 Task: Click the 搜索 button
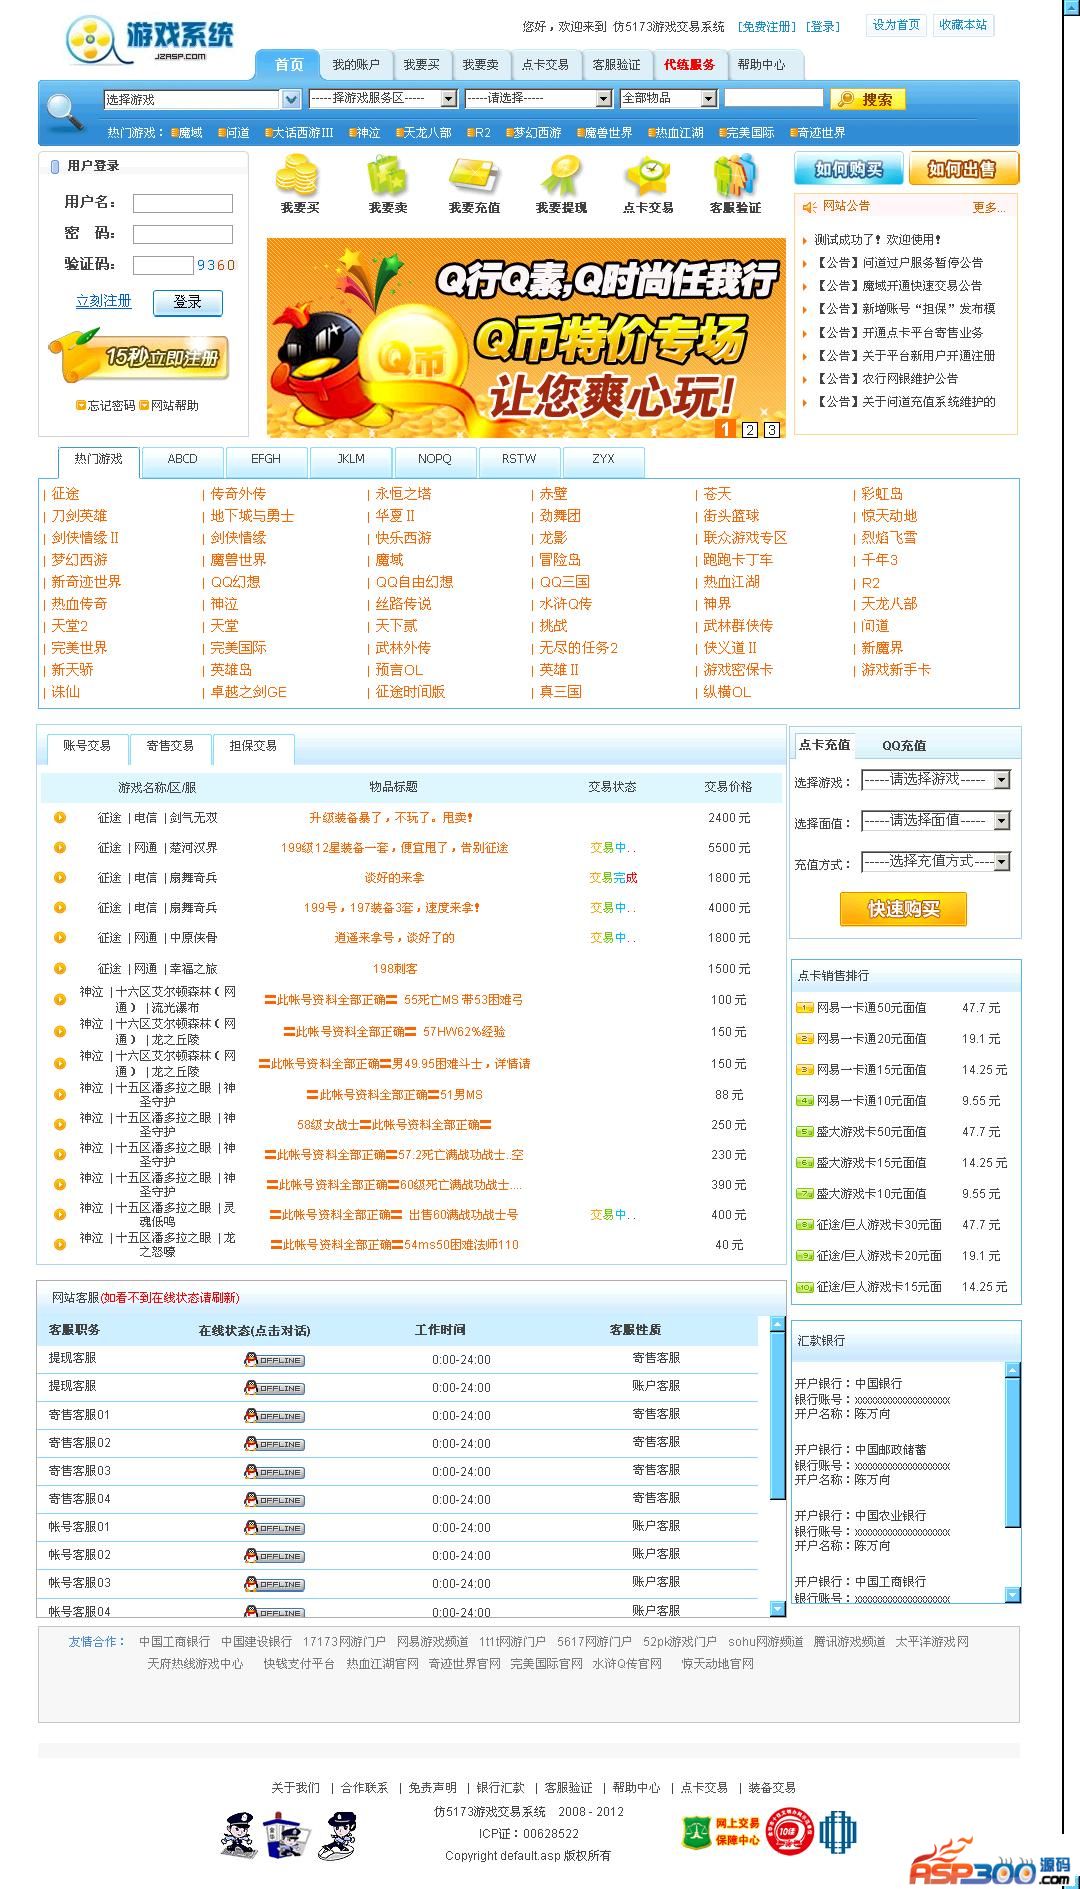tap(867, 99)
